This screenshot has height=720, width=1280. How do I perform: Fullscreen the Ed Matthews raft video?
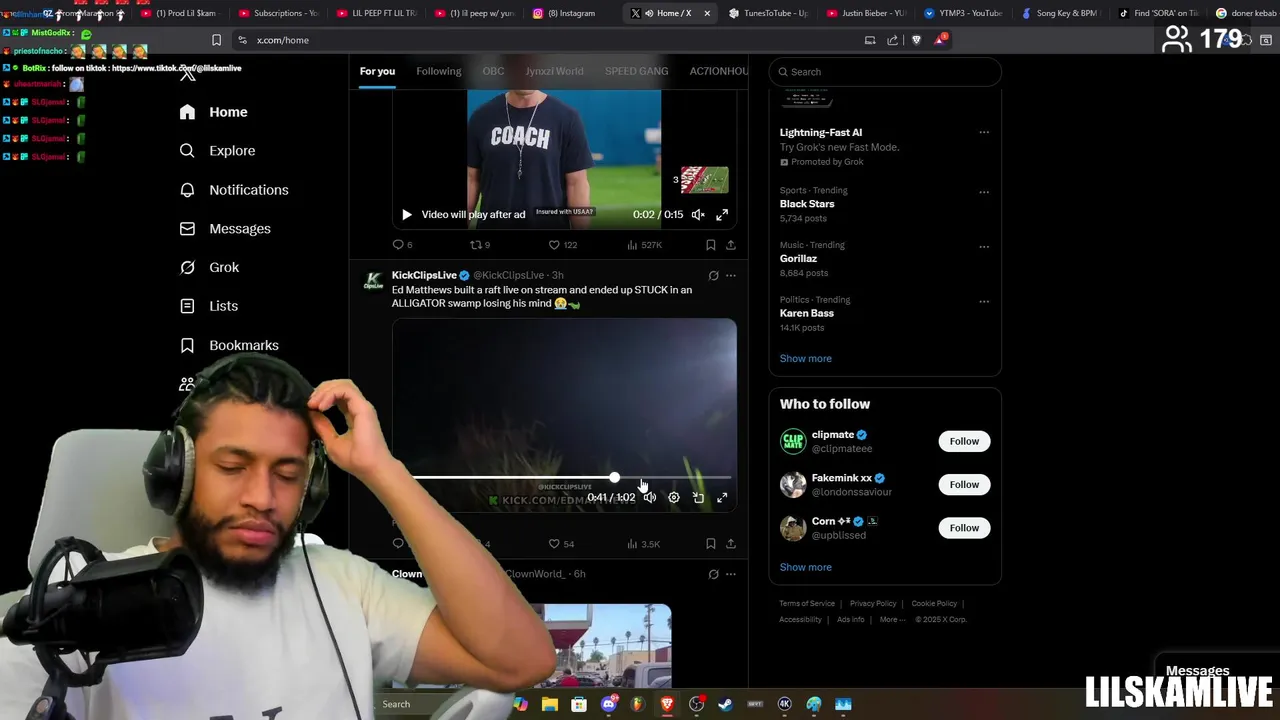[x=722, y=498]
